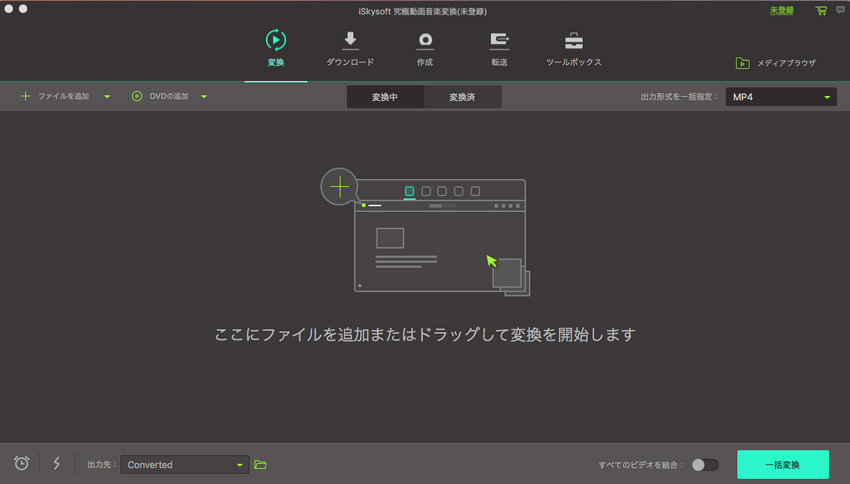
Task: Click the 出力形式を一括指定 label
Action: [x=679, y=96]
